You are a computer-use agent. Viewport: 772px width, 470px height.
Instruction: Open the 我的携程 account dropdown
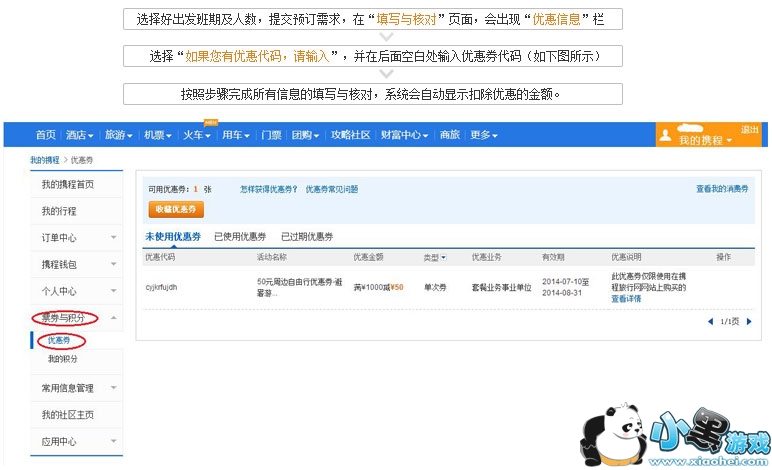click(705, 141)
